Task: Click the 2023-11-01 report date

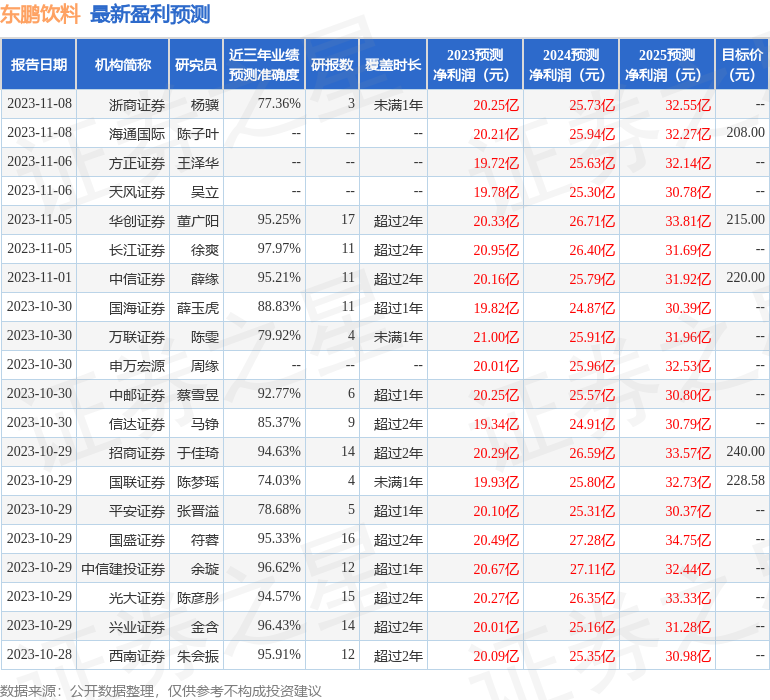Action: tap(39, 277)
